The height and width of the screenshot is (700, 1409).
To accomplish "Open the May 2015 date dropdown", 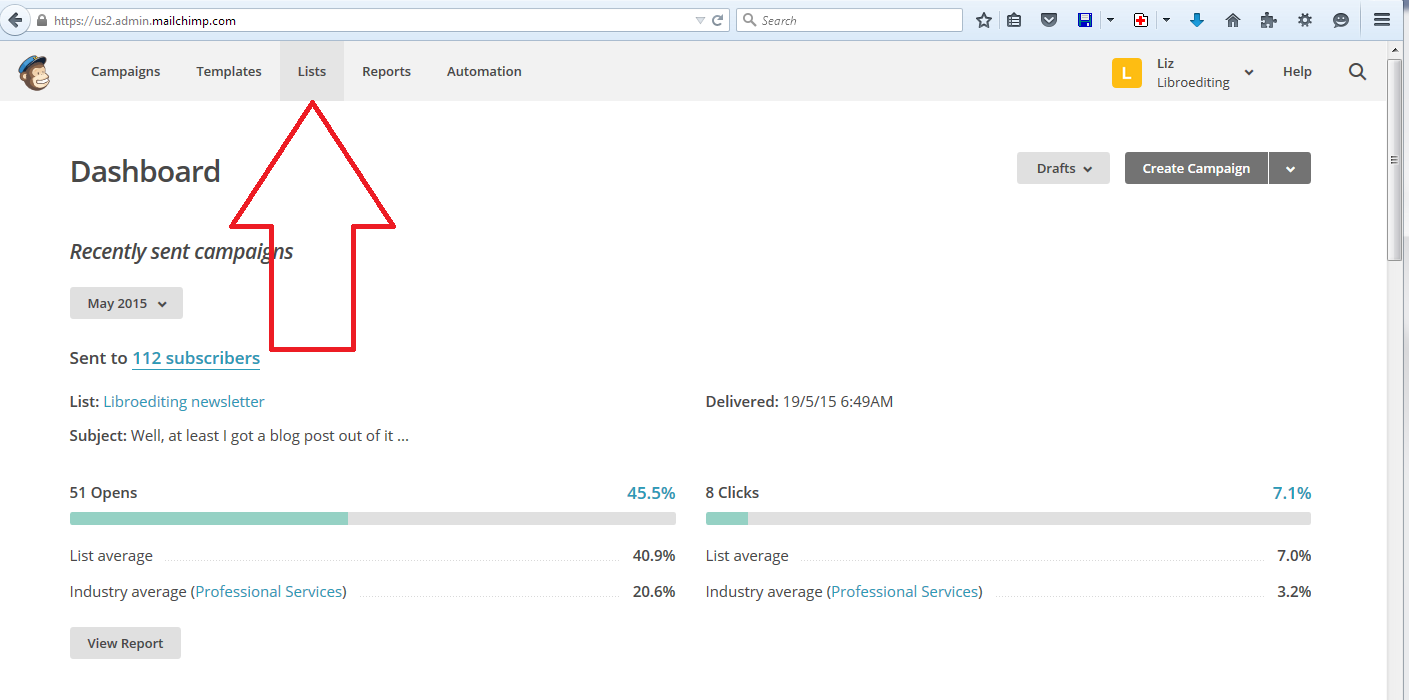I will [126, 303].
